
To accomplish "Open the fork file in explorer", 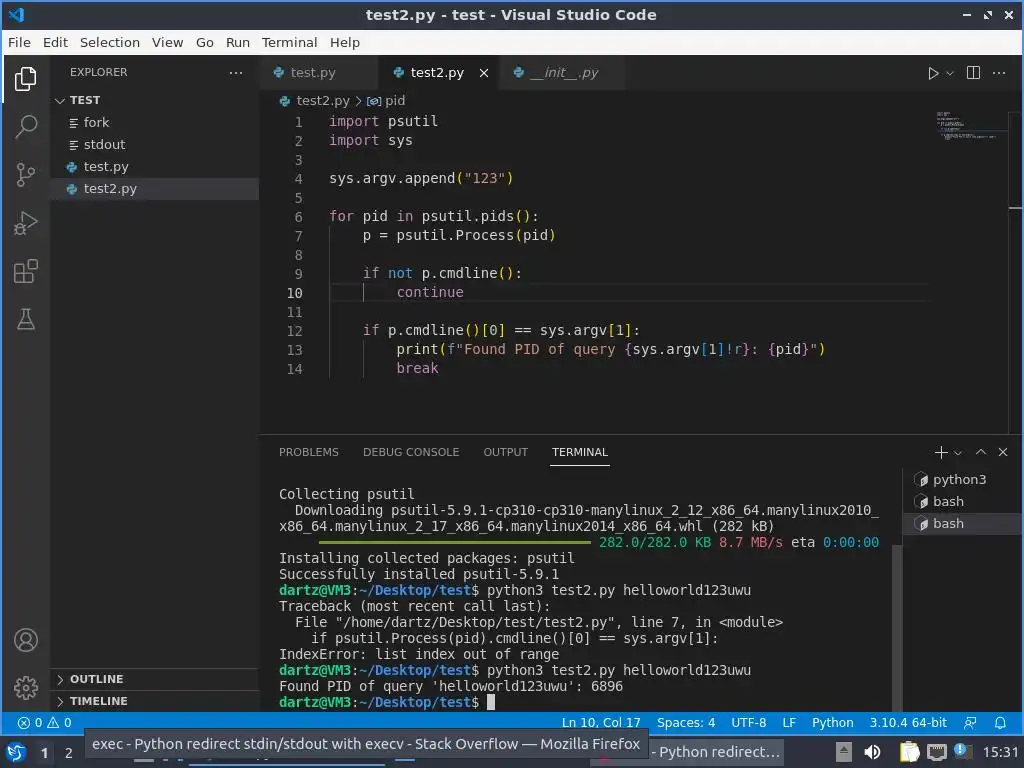I will point(155,122).
